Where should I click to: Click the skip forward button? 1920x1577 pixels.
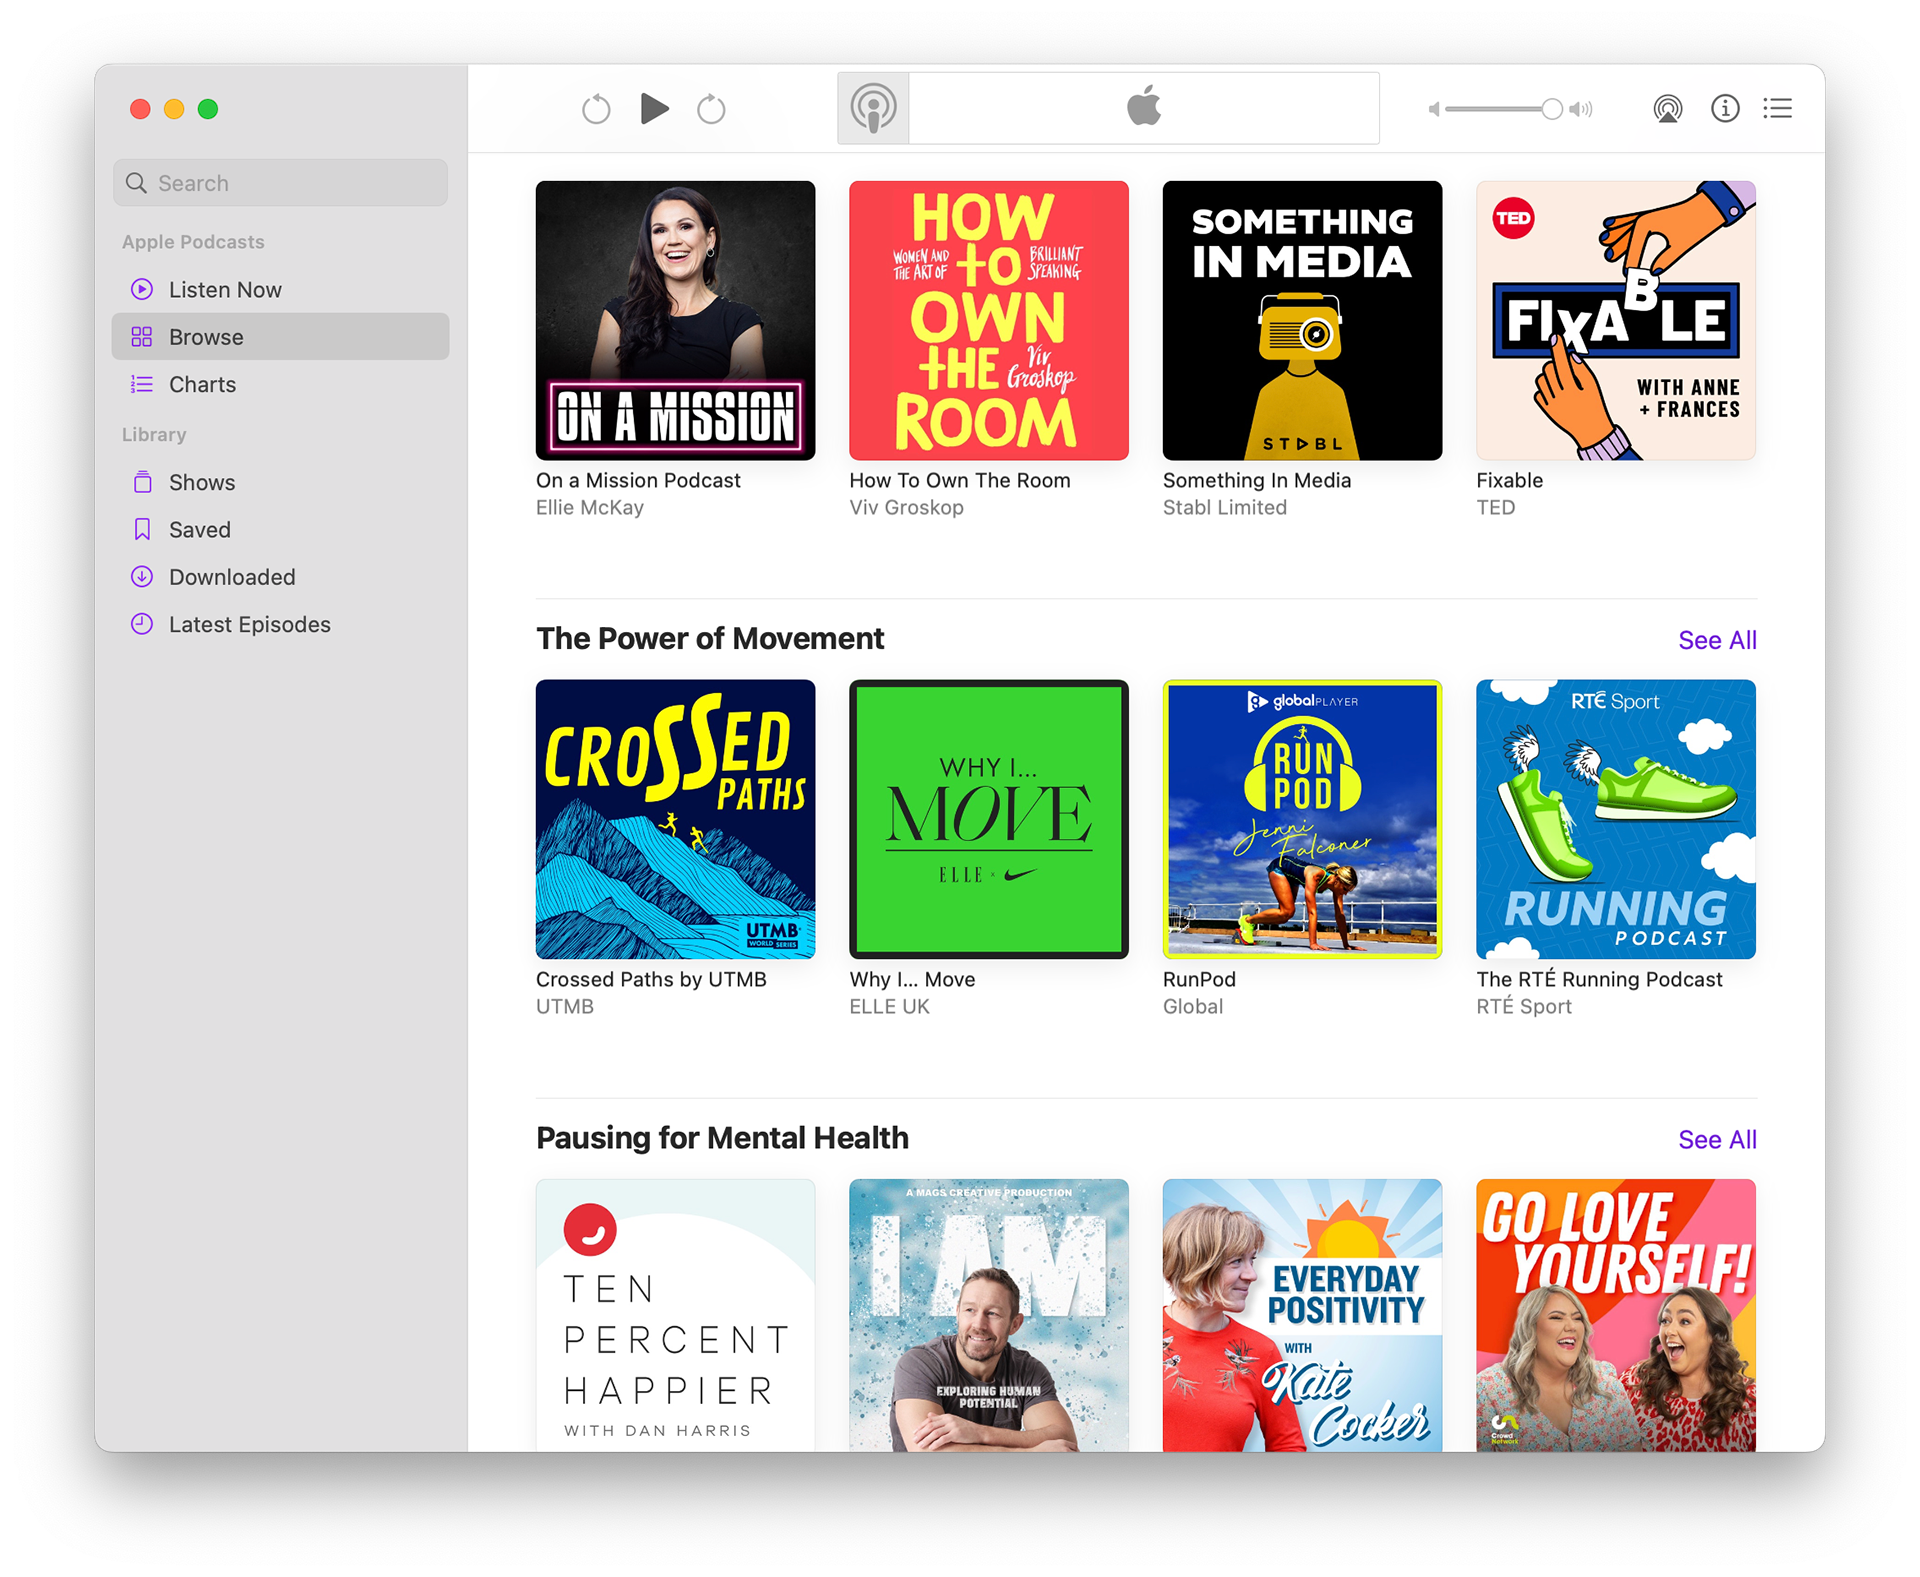click(711, 108)
